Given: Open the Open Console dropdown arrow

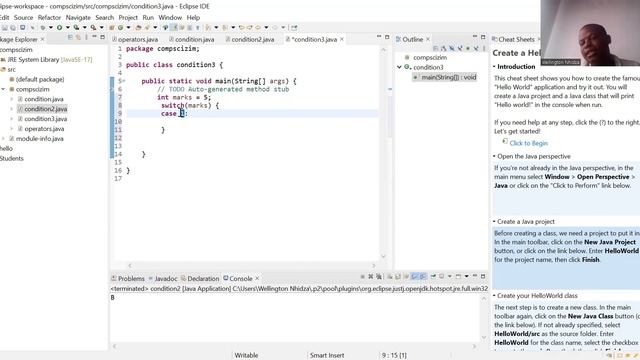Looking at the screenshot, I should coord(467,277).
